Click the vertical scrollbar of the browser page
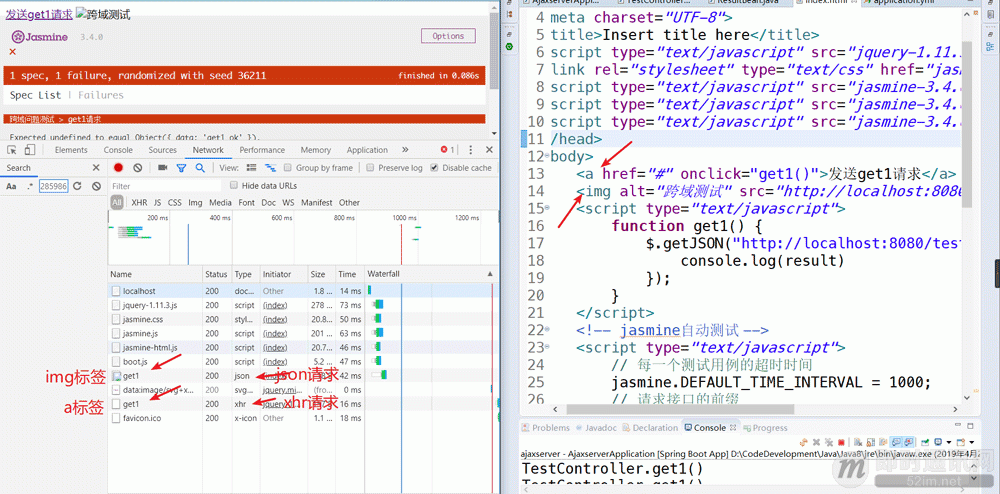 click(494, 51)
